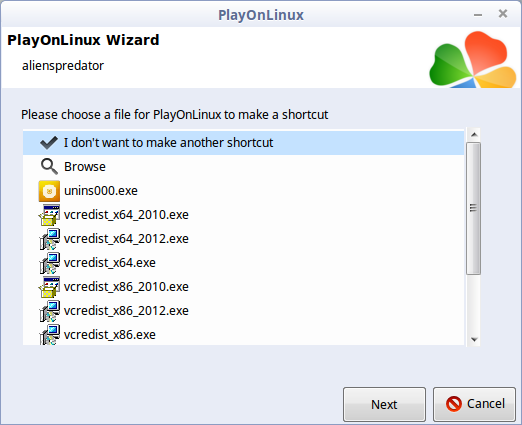Click the vcredist_x64_2012.exe file icon
Screen dimensions: 522x425
[x=49, y=239]
